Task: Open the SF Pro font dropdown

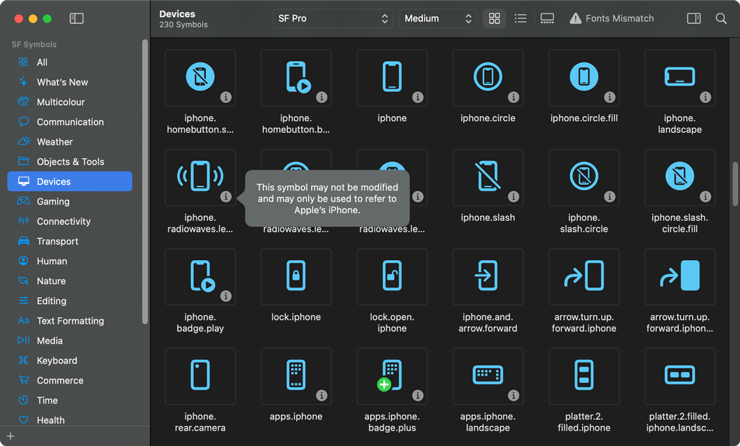Action: pos(333,18)
